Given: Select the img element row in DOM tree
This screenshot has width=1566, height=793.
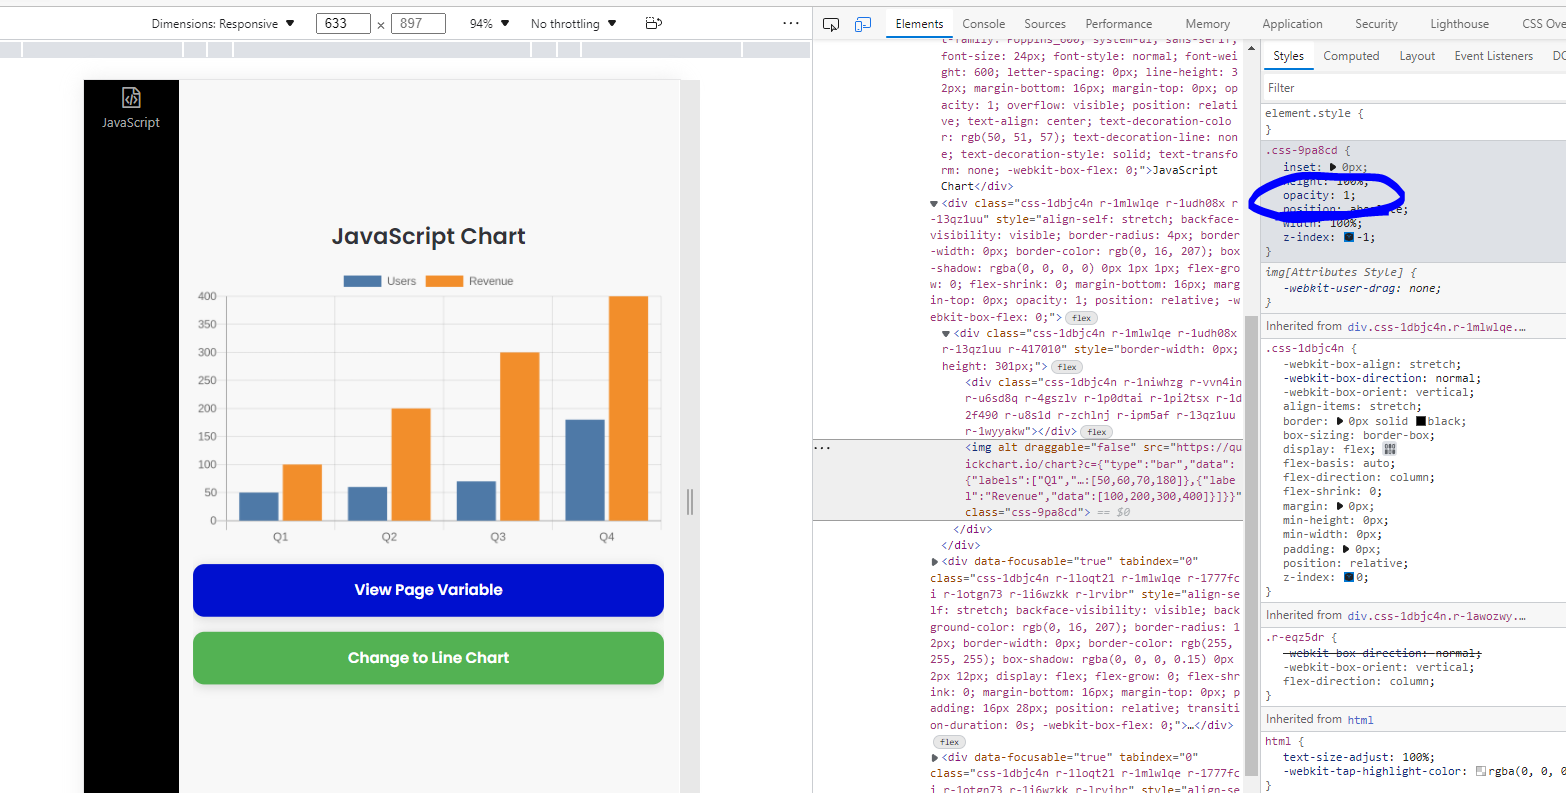Looking at the screenshot, I should click(x=1028, y=480).
